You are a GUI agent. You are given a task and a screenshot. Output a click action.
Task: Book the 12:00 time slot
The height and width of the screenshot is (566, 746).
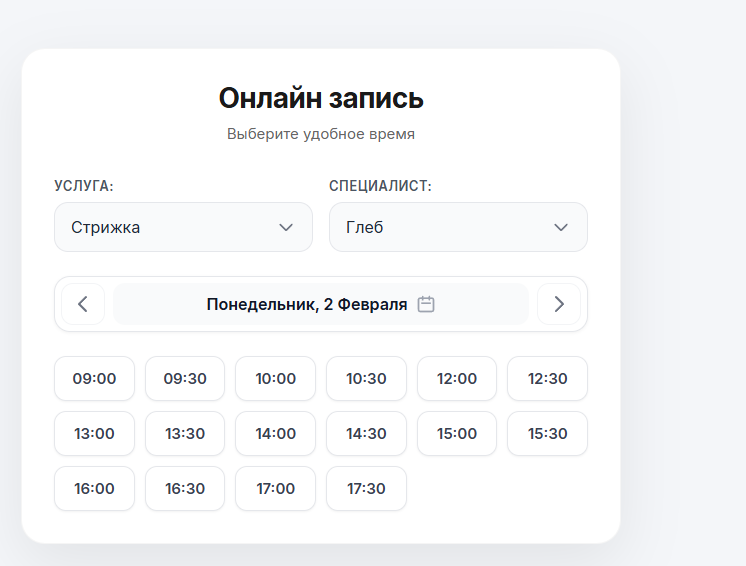[457, 379]
